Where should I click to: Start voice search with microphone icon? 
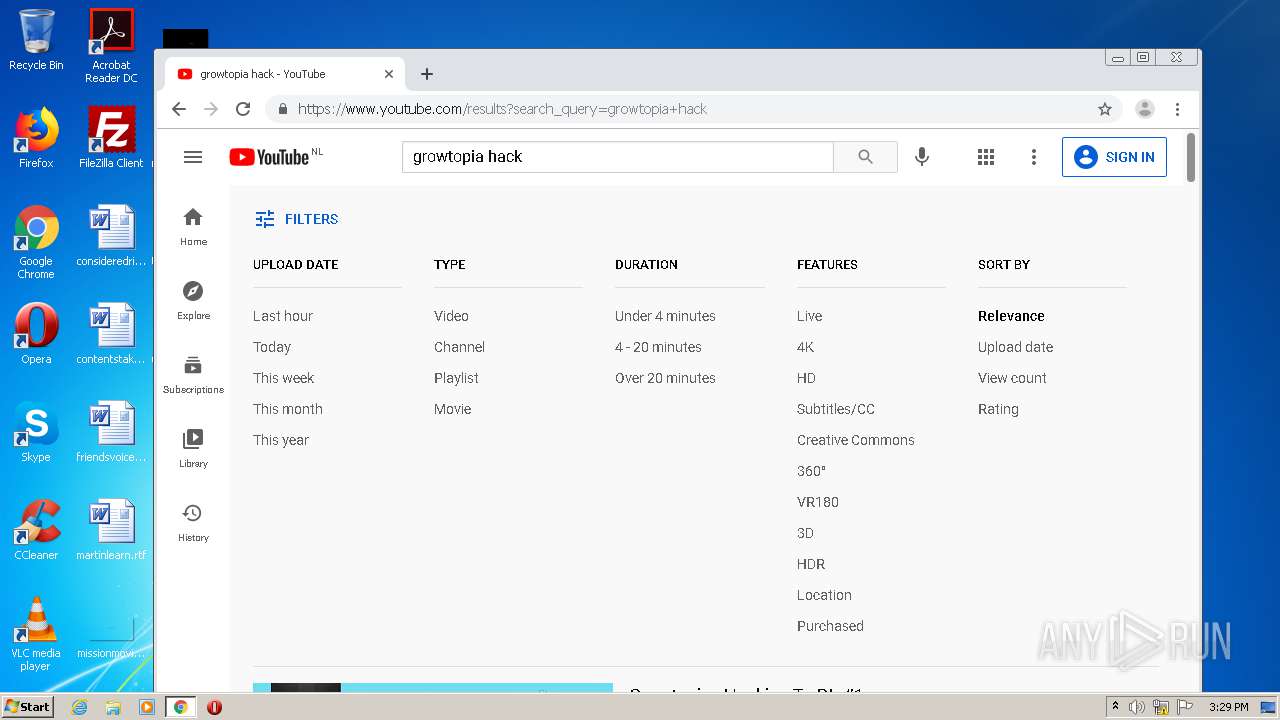coord(922,157)
